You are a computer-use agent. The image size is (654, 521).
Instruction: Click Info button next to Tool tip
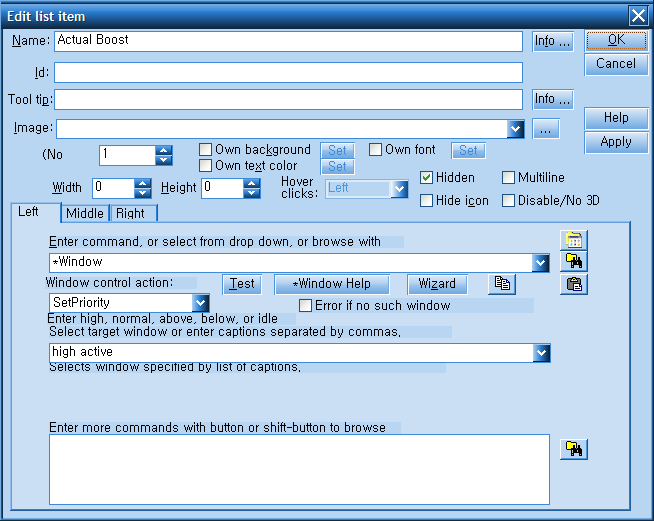click(553, 100)
